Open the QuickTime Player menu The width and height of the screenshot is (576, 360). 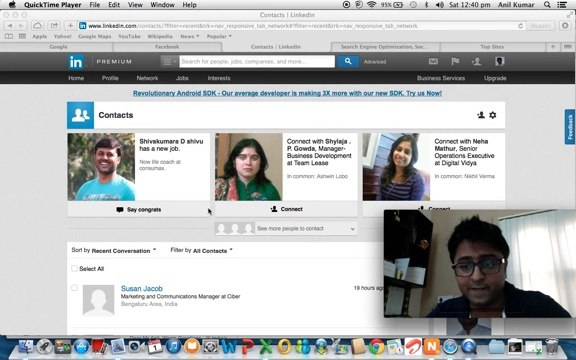[53, 5]
